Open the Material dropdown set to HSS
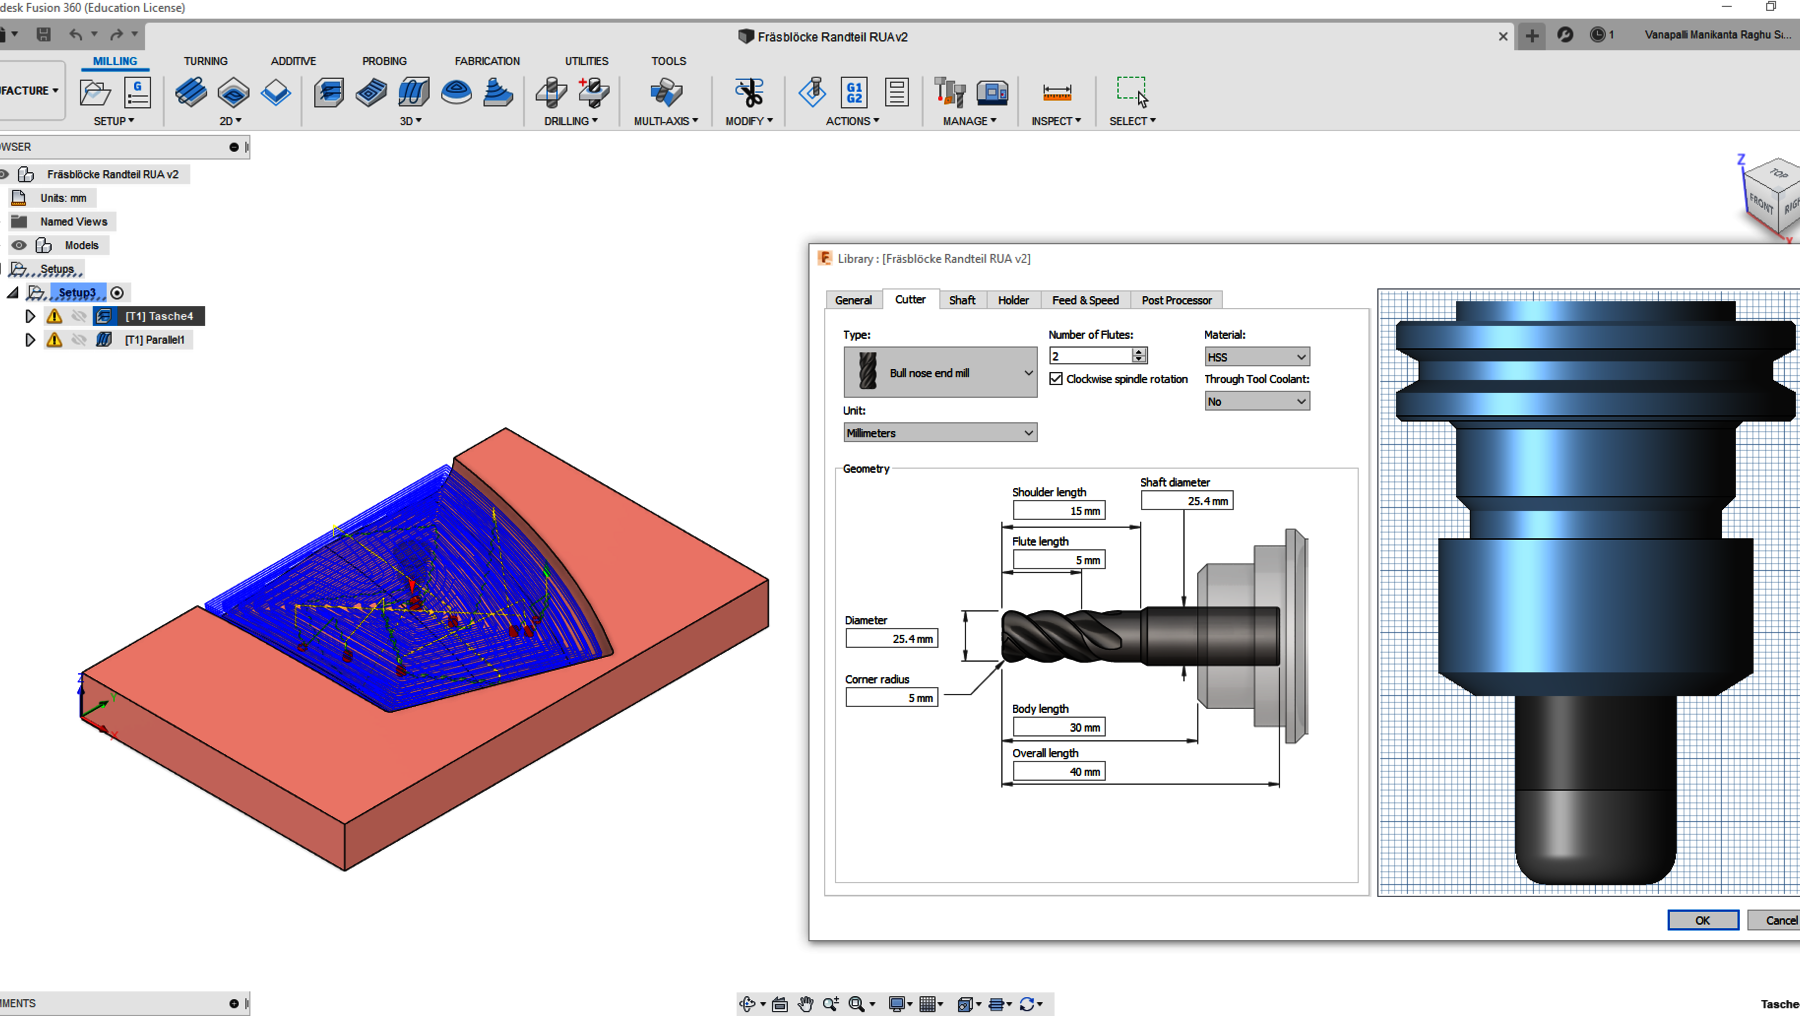This screenshot has width=1800, height=1016. (x=1257, y=357)
